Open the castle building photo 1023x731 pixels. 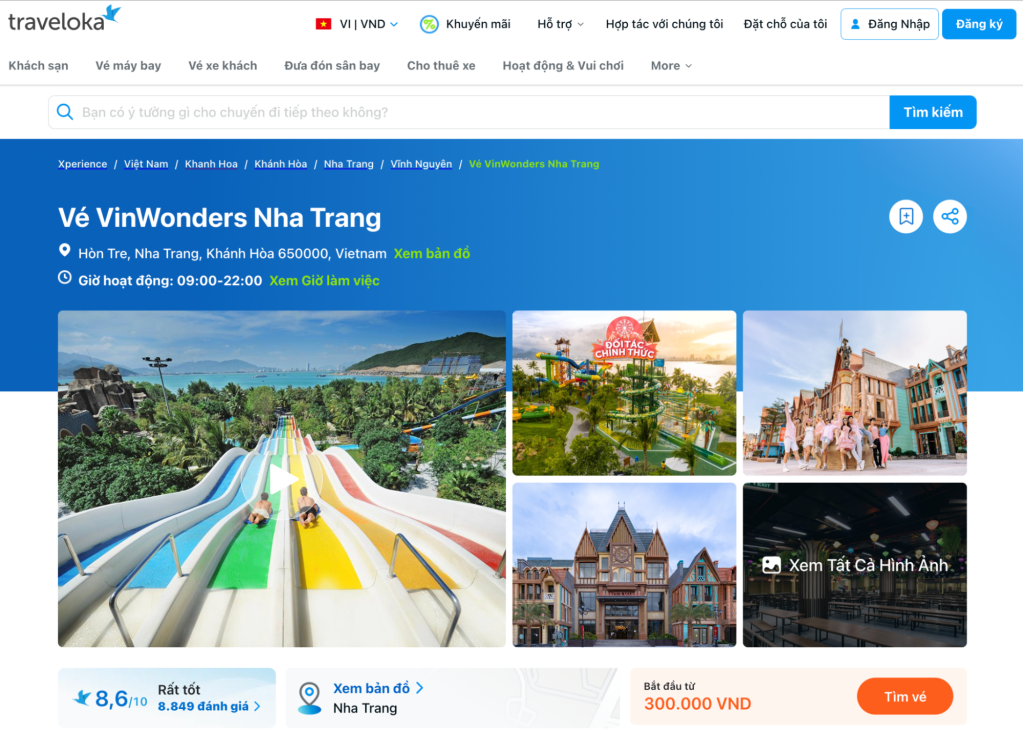click(x=624, y=565)
